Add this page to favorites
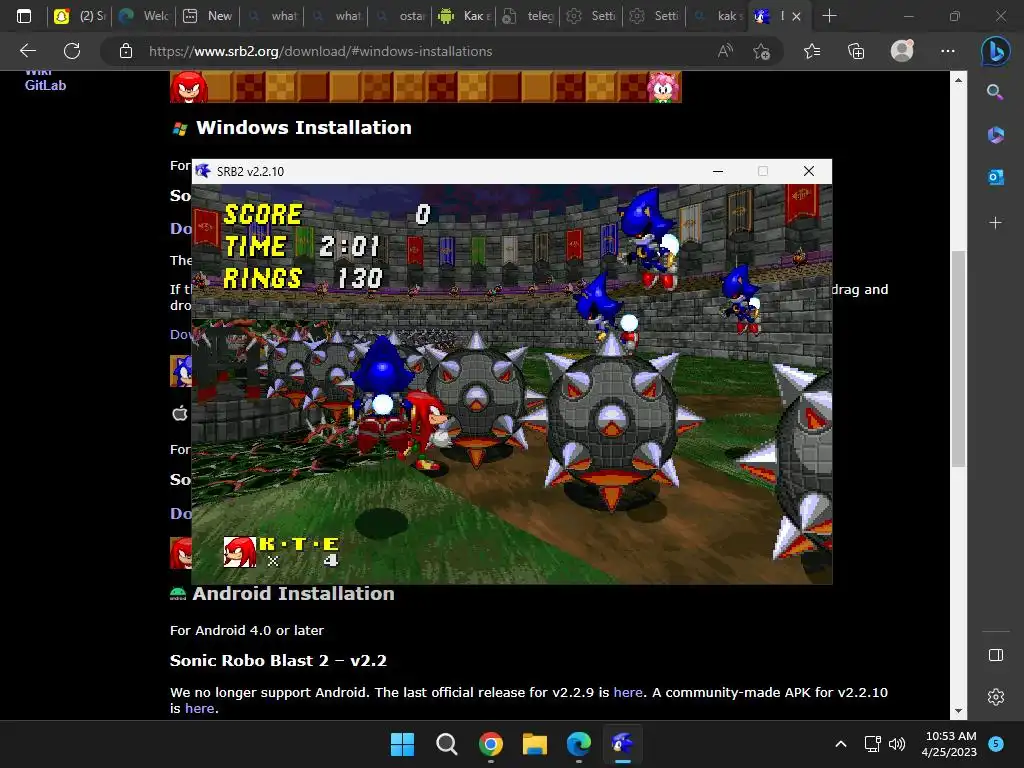This screenshot has height=768, width=1024. point(761,51)
